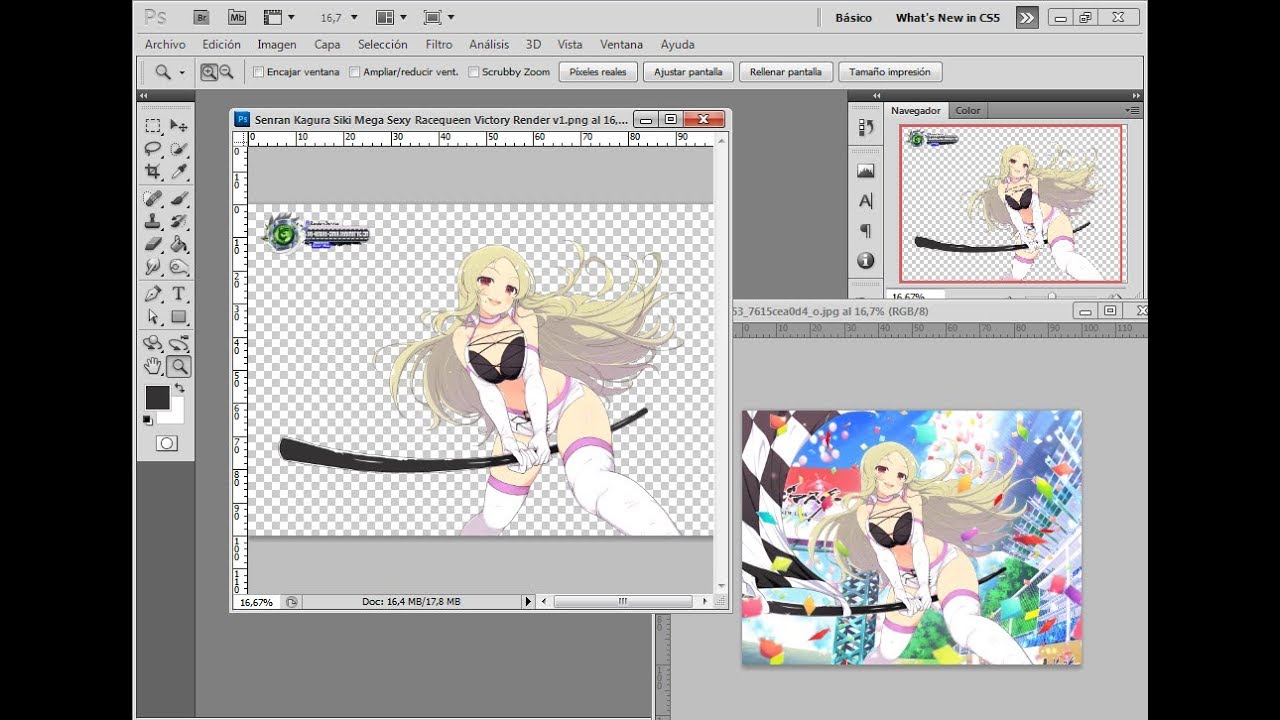Open the Histogram panel icon
This screenshot has width=1280, height=720.
[x=866, y=171]
